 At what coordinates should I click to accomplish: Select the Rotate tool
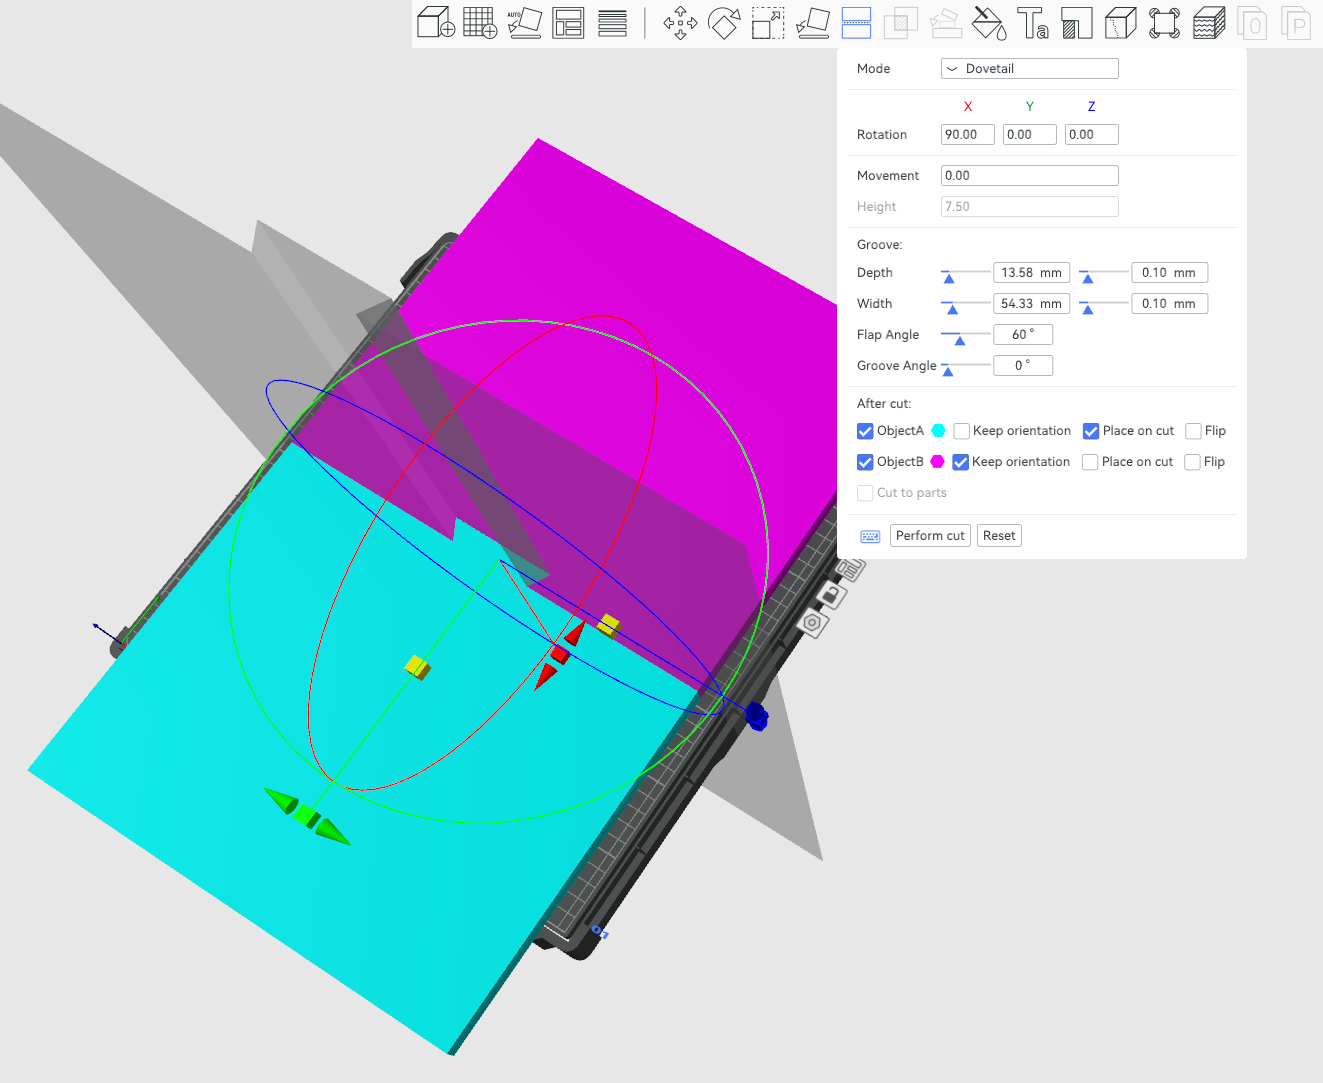point(724,22)
